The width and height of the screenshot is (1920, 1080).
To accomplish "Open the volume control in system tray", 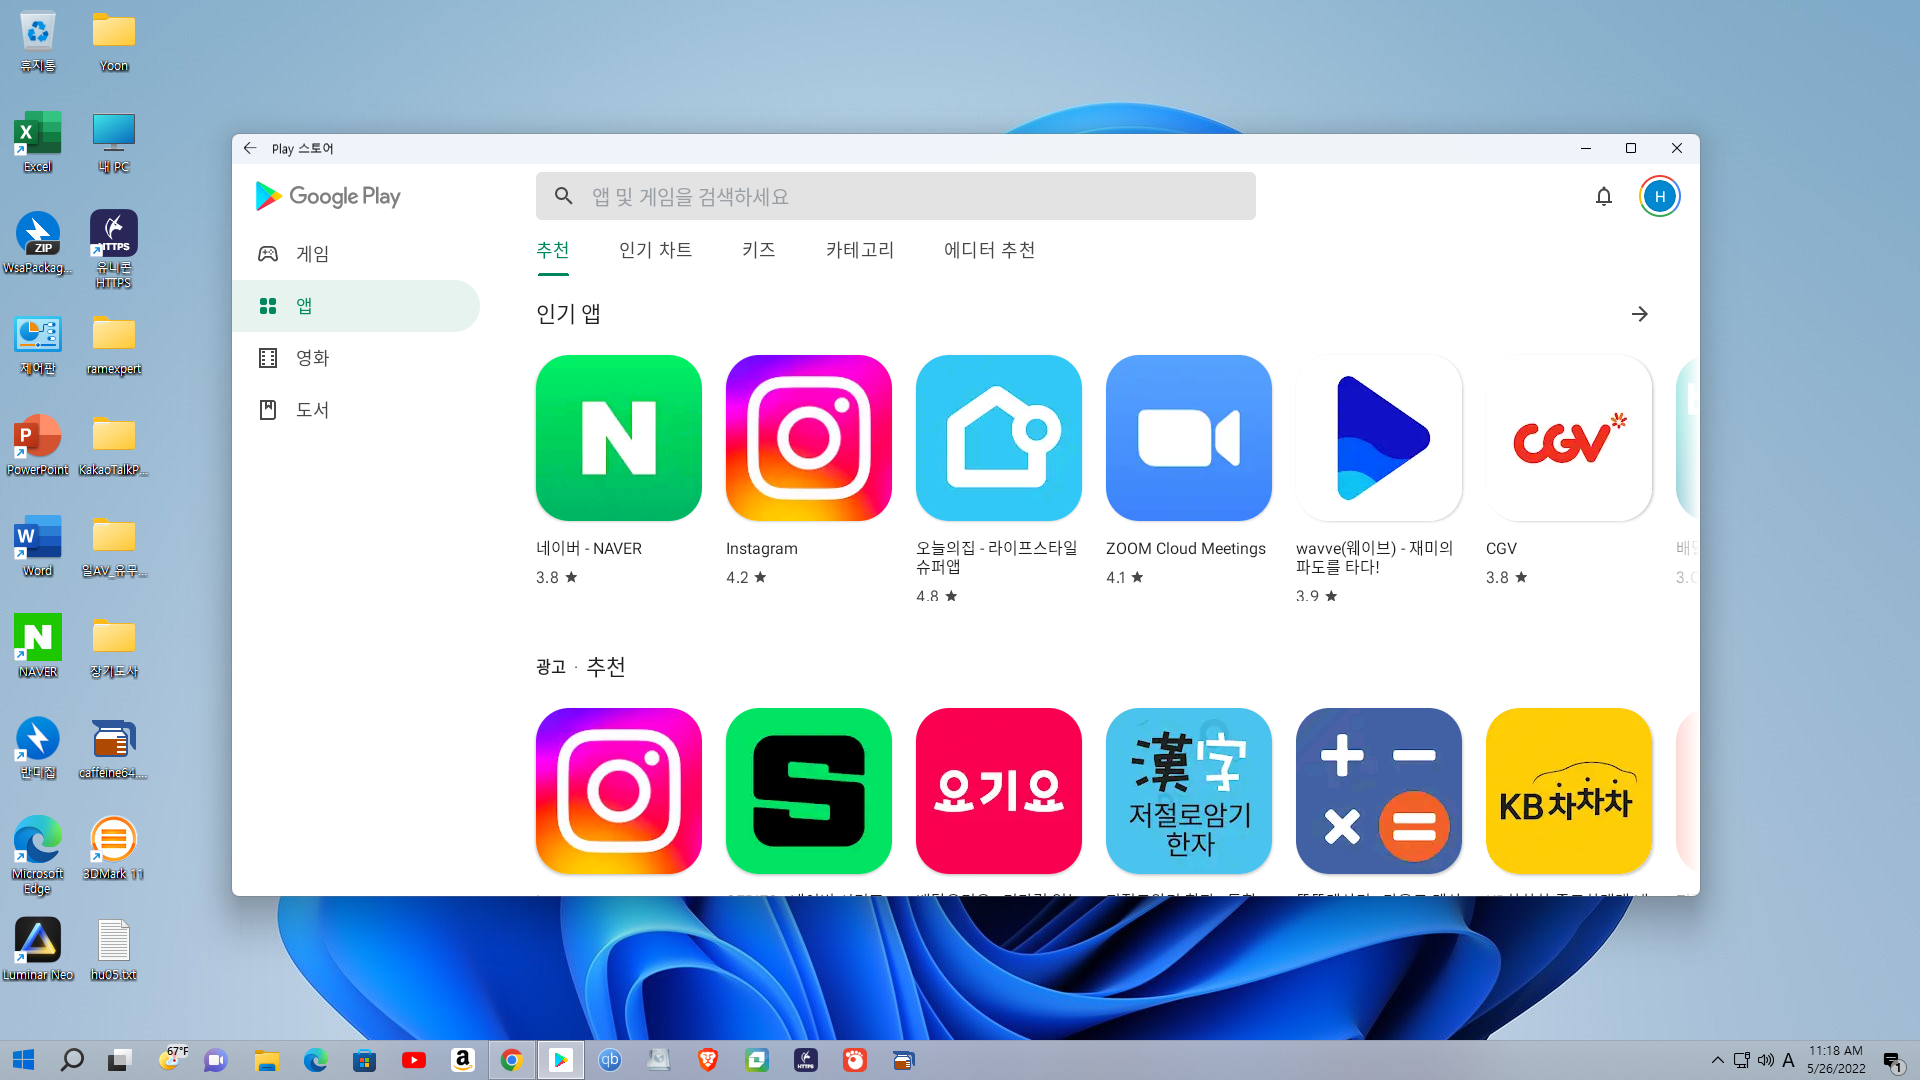I will (1765, 1060).
